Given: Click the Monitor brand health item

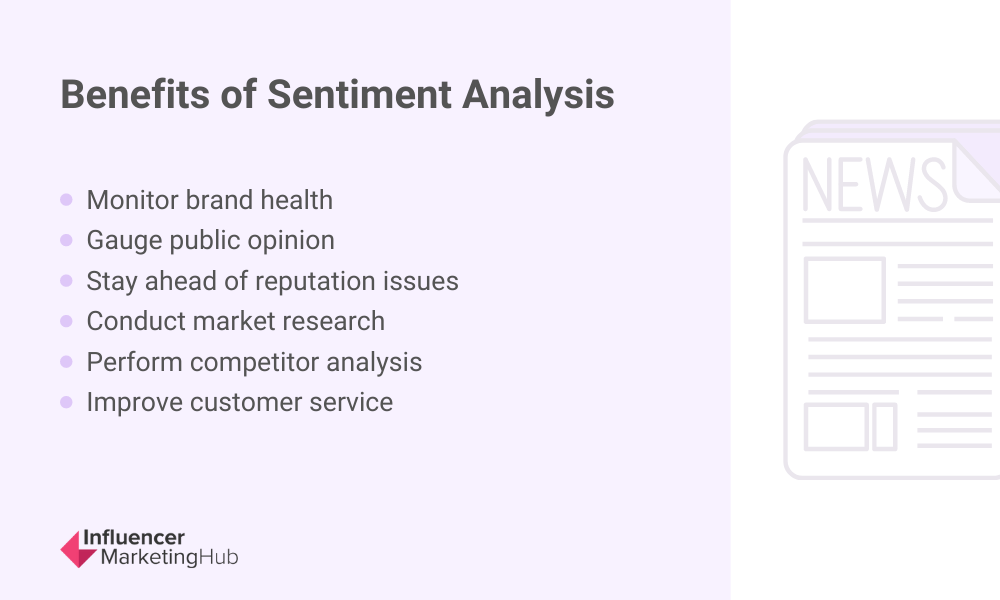Looking at the screenshot, I should pyautogui.click(x=209, y=200).
